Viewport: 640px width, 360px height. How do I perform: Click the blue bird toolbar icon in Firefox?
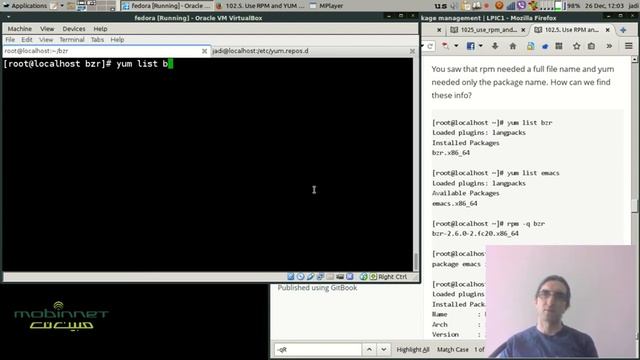(545, 46)
